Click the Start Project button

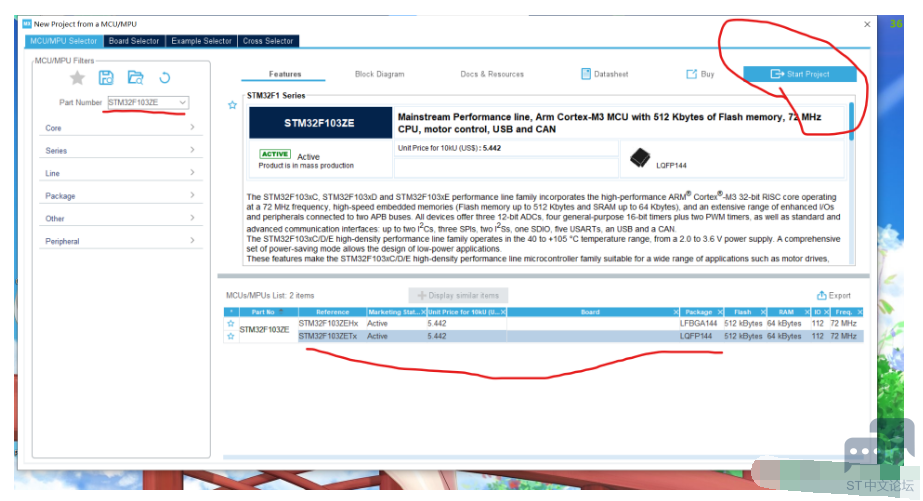[x=800, y=74]
